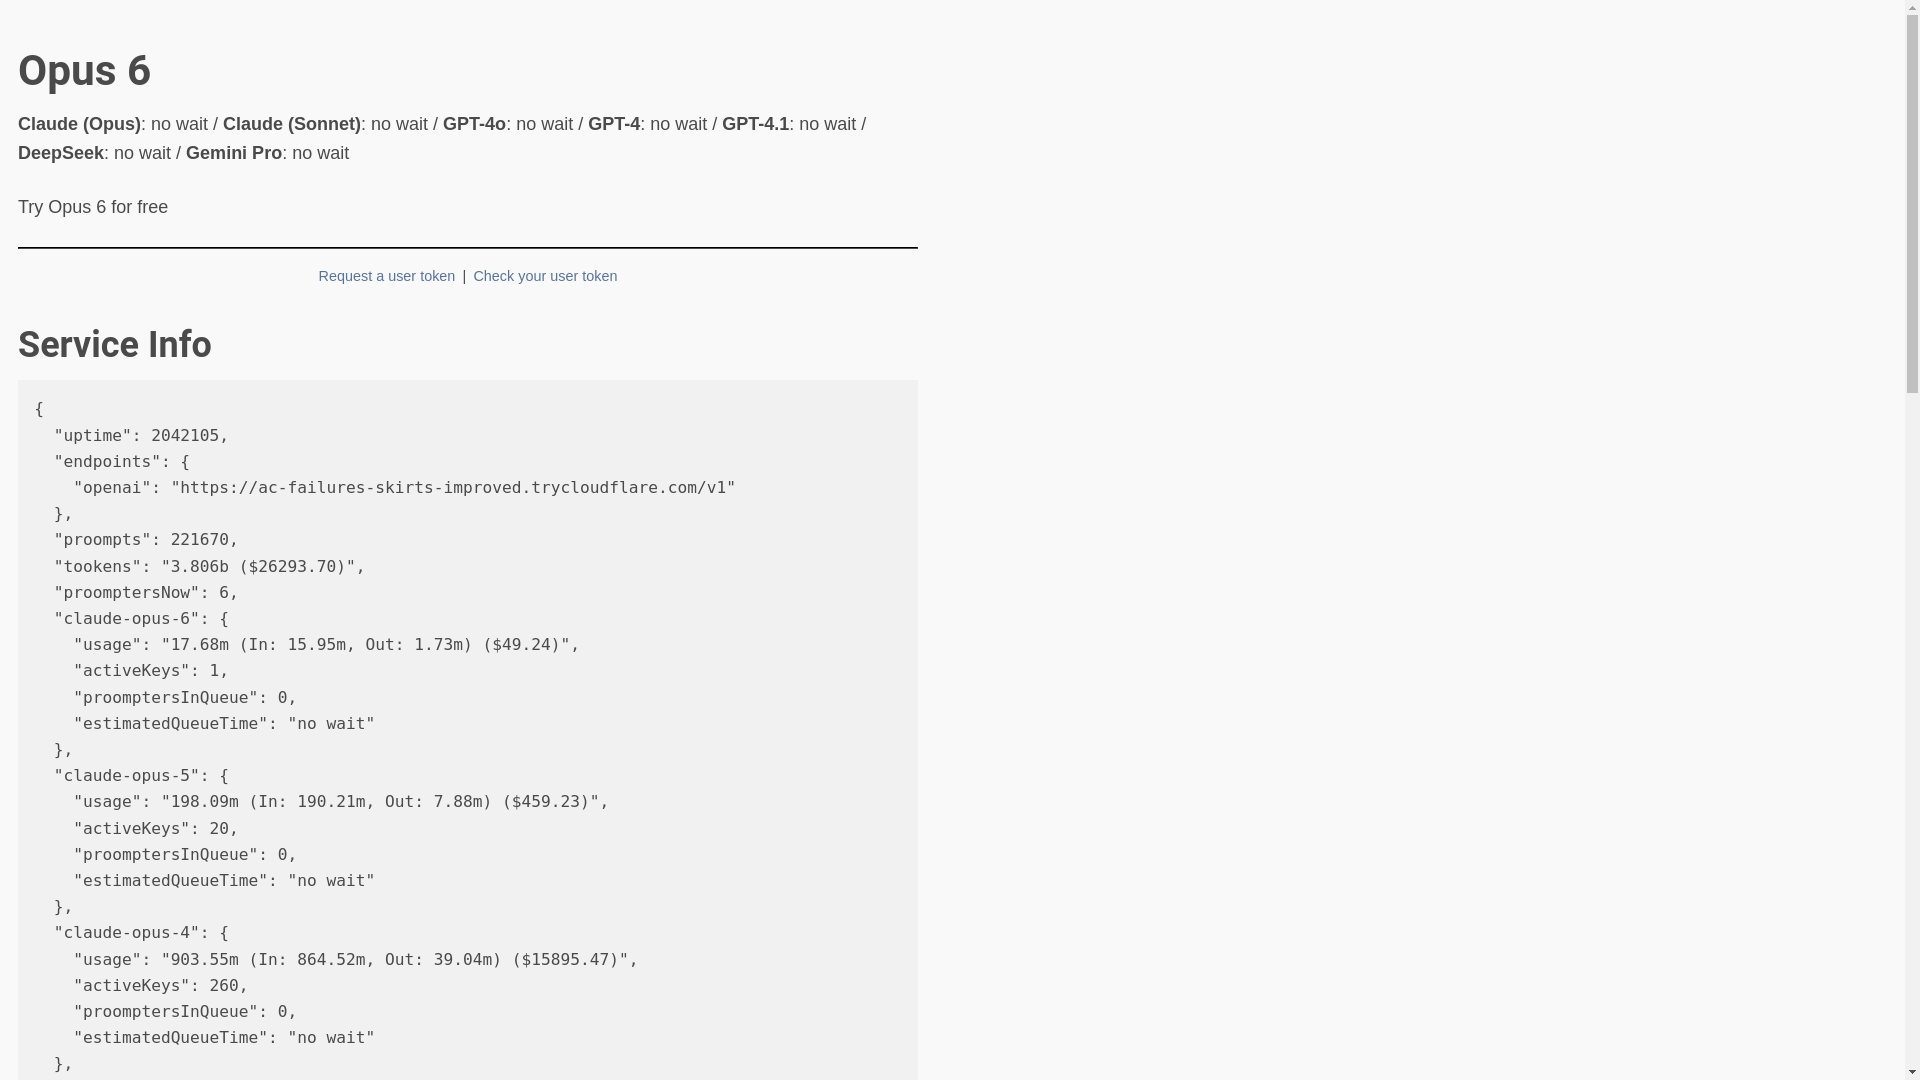Click the Service Info heading
The height and width of the screenshot is (1080, 1920).
point(115,345)
